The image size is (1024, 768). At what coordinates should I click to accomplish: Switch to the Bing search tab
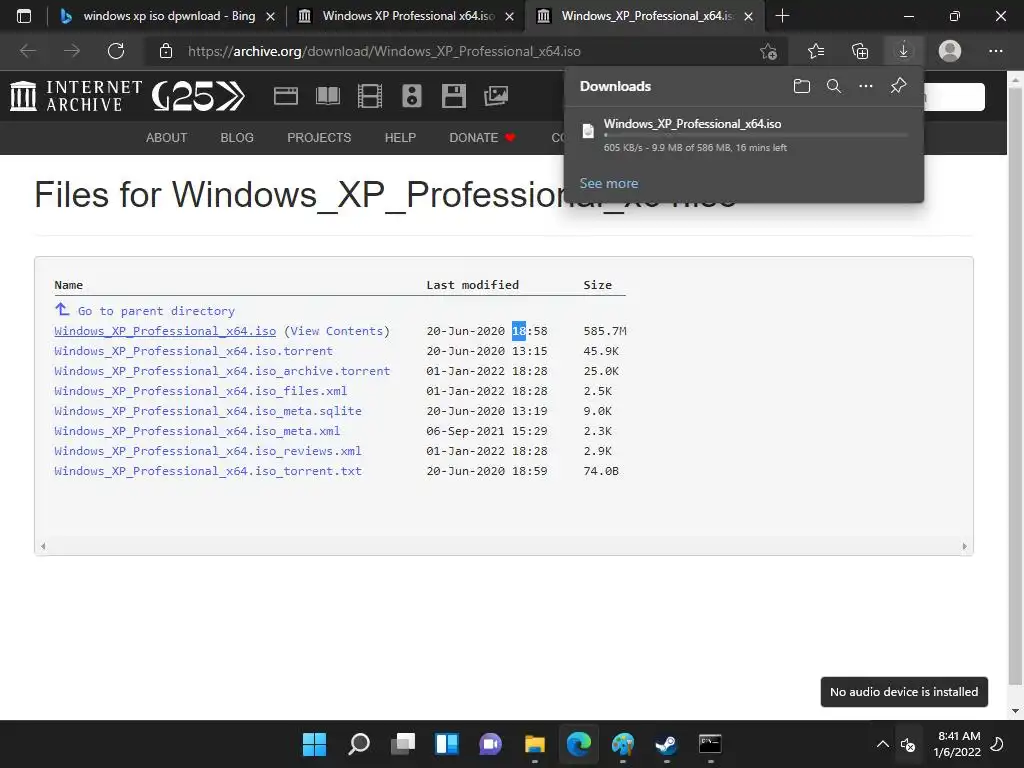click(x=168, y=16)
